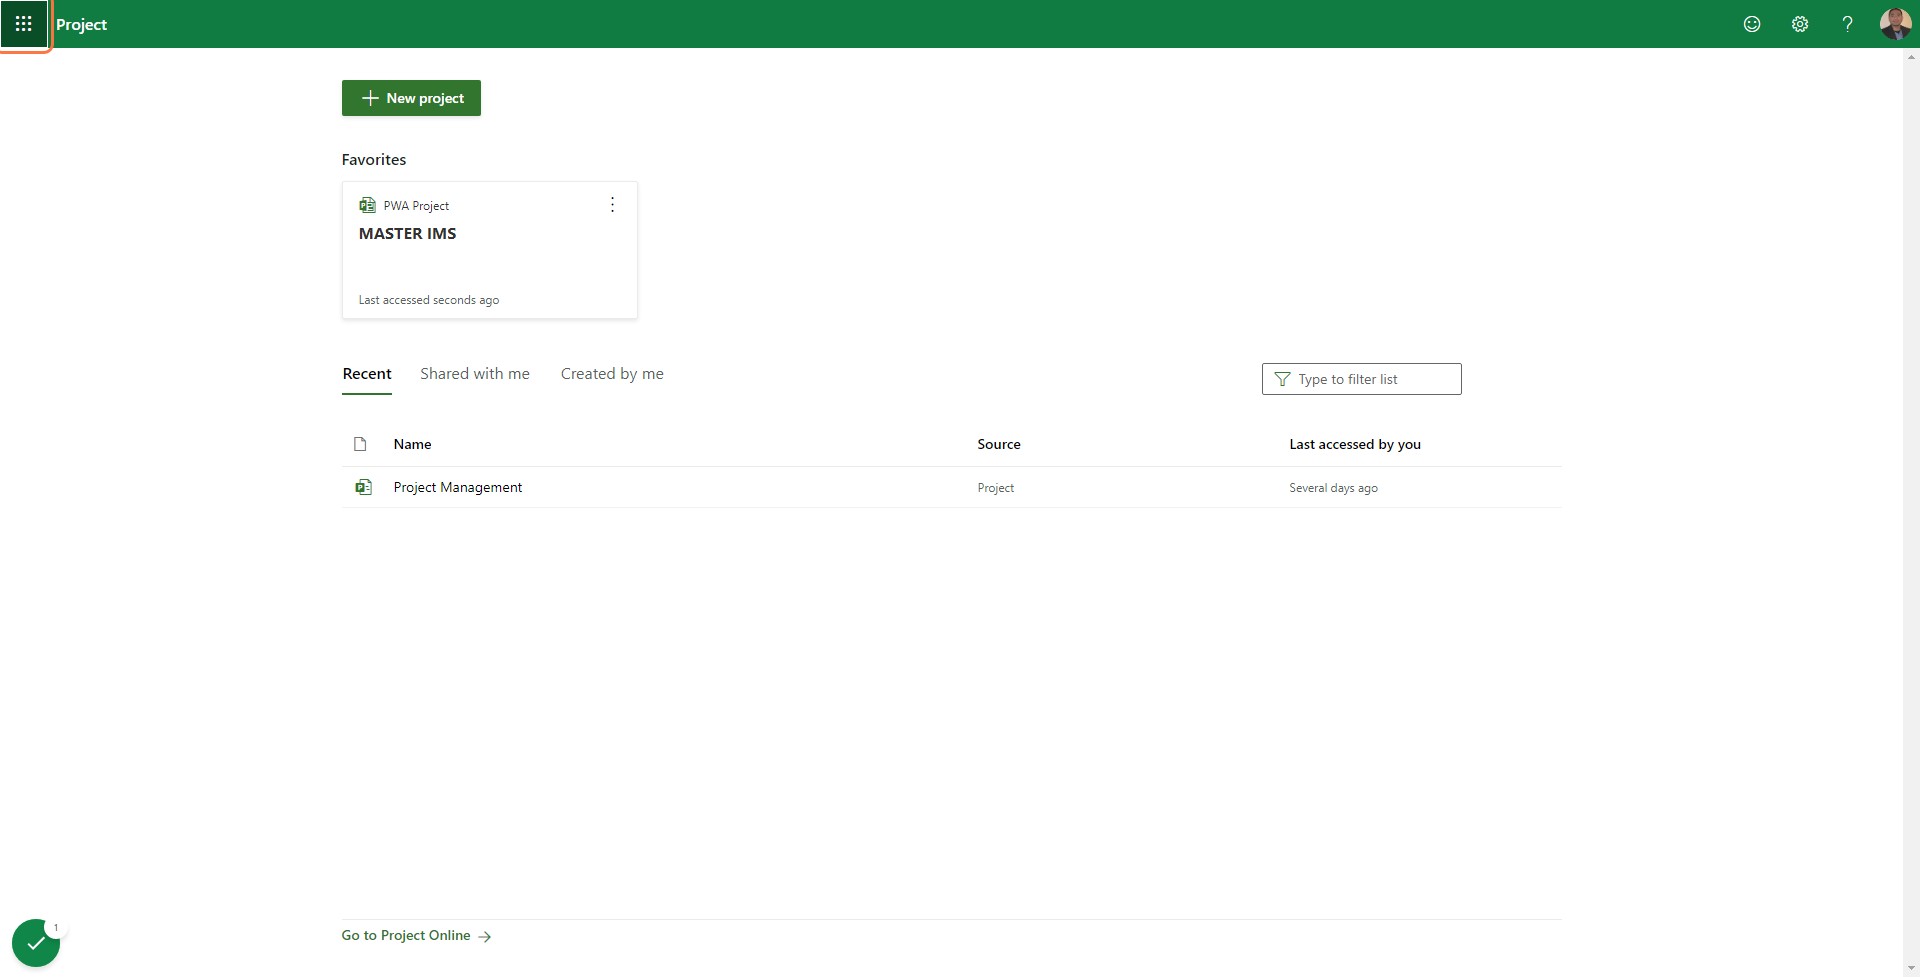Image resolution: width=1920 pixels, height=977 pixels.
Task: Click 'Last accessed seconds ago' text
Action: click(429, 300)
